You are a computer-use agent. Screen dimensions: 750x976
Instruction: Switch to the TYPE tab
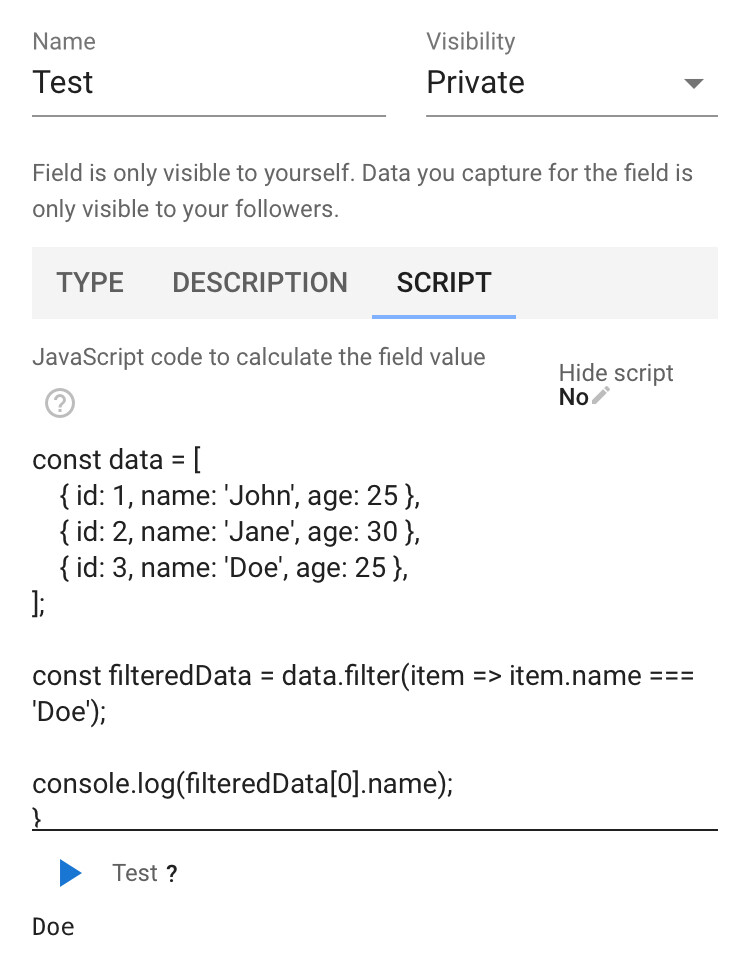(x=90, y=283)
